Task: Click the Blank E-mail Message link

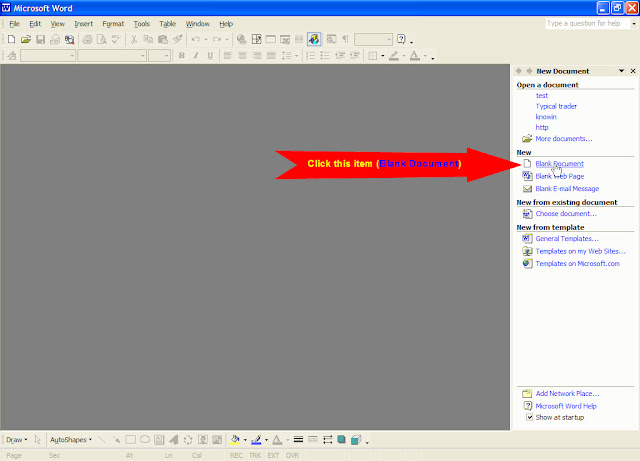Action: click(567, 189)
